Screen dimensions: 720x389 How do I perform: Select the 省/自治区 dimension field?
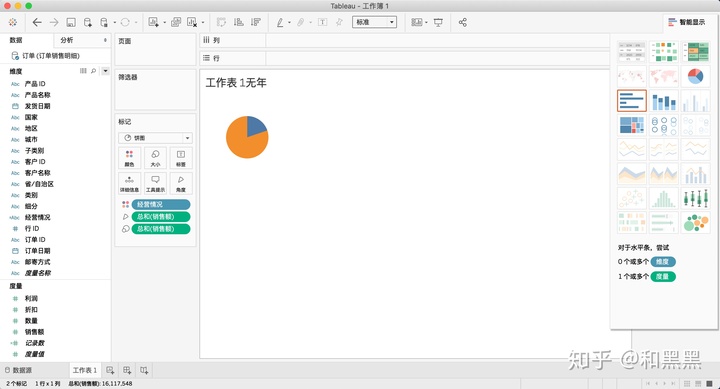coord(39,184)
